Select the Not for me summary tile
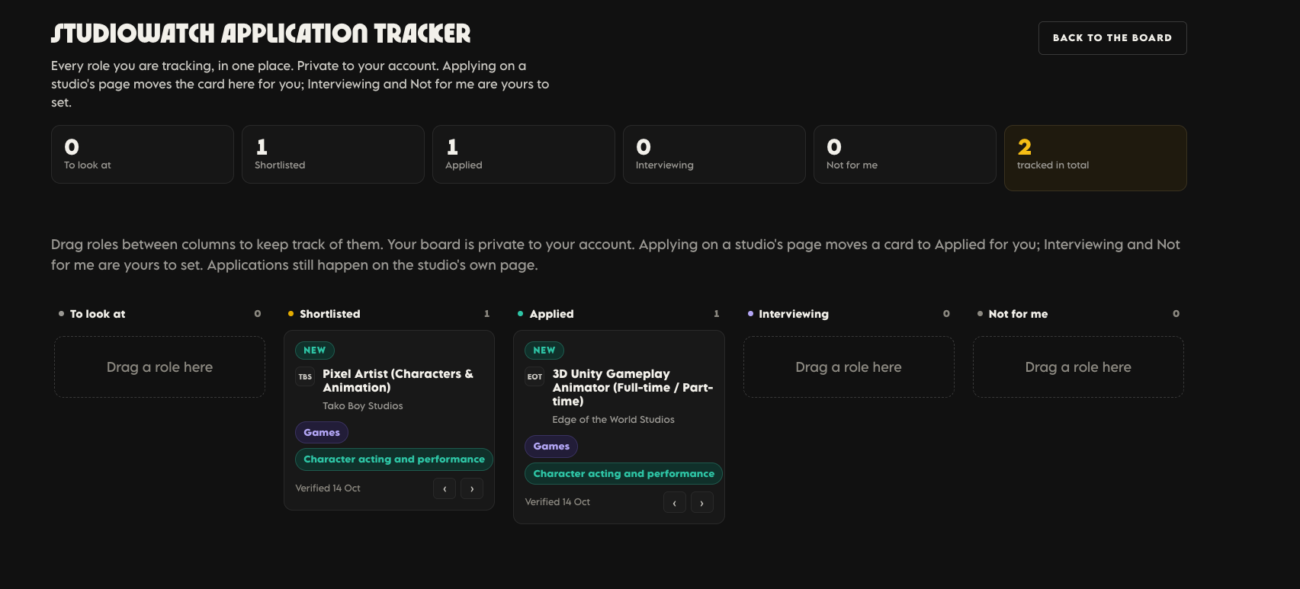The width and height of the screenshot is (1300, 589). tap(905, 154)
